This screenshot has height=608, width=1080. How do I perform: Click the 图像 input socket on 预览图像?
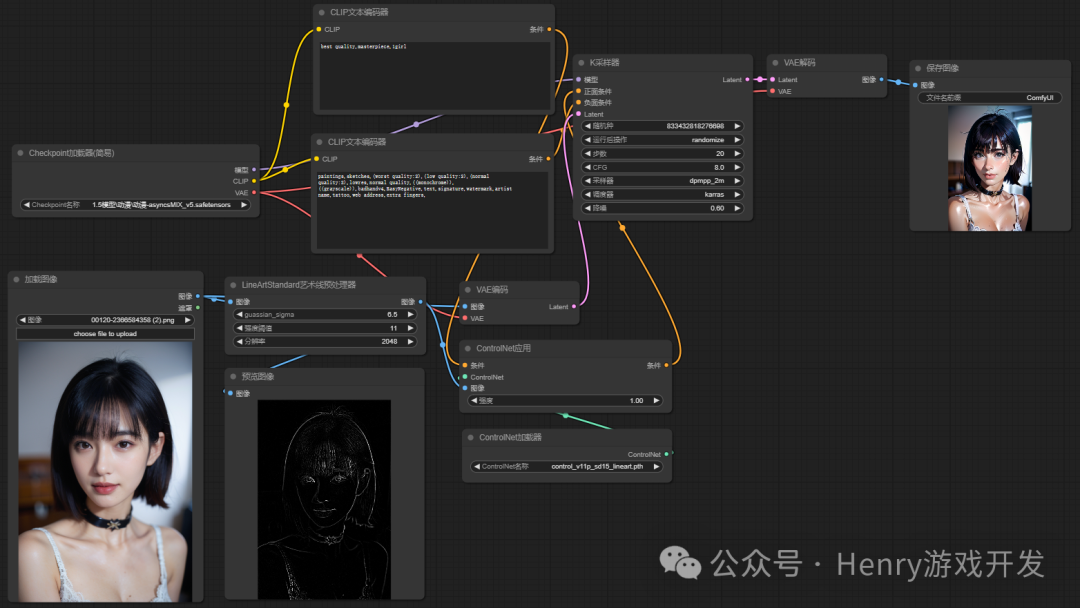[231, 393]
